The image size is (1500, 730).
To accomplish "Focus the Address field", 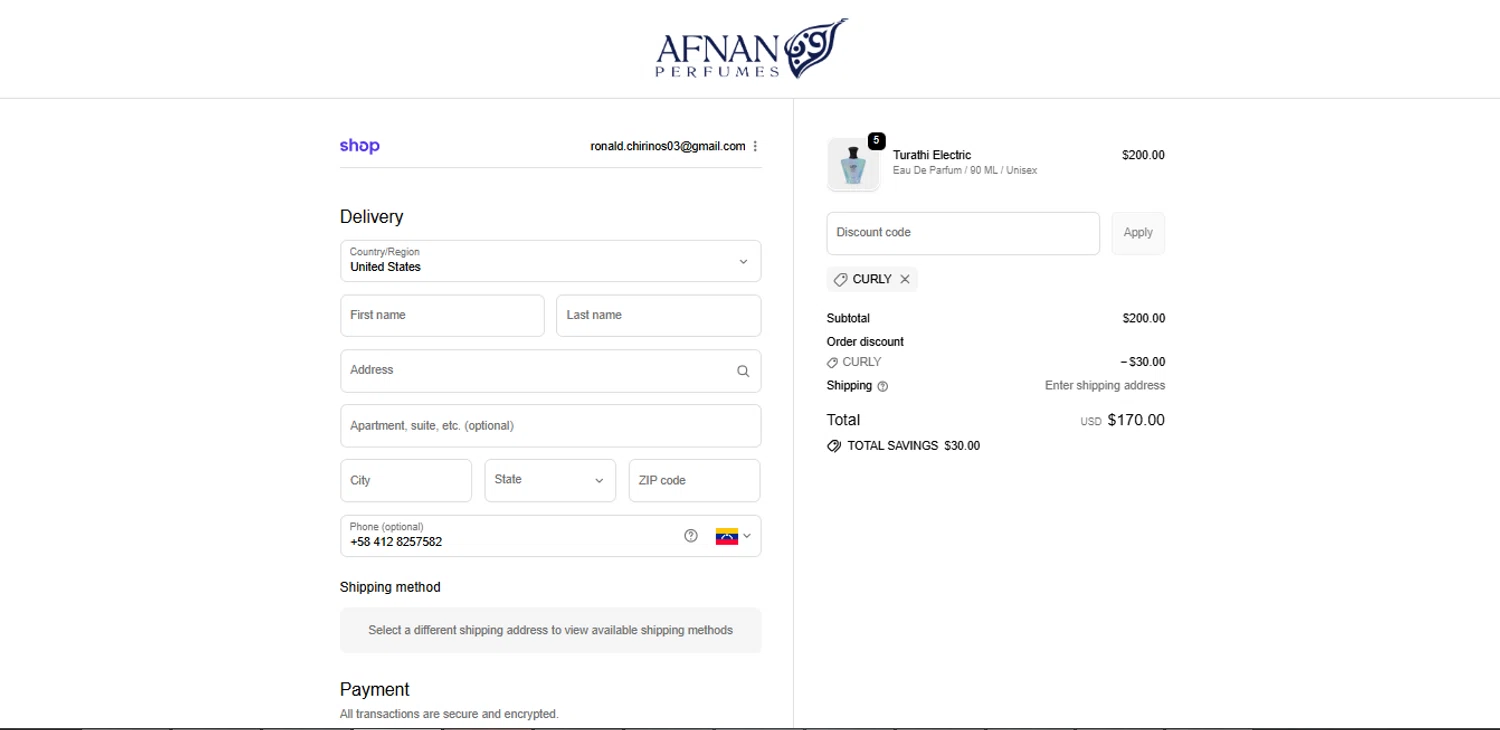I will coord(550,371).
